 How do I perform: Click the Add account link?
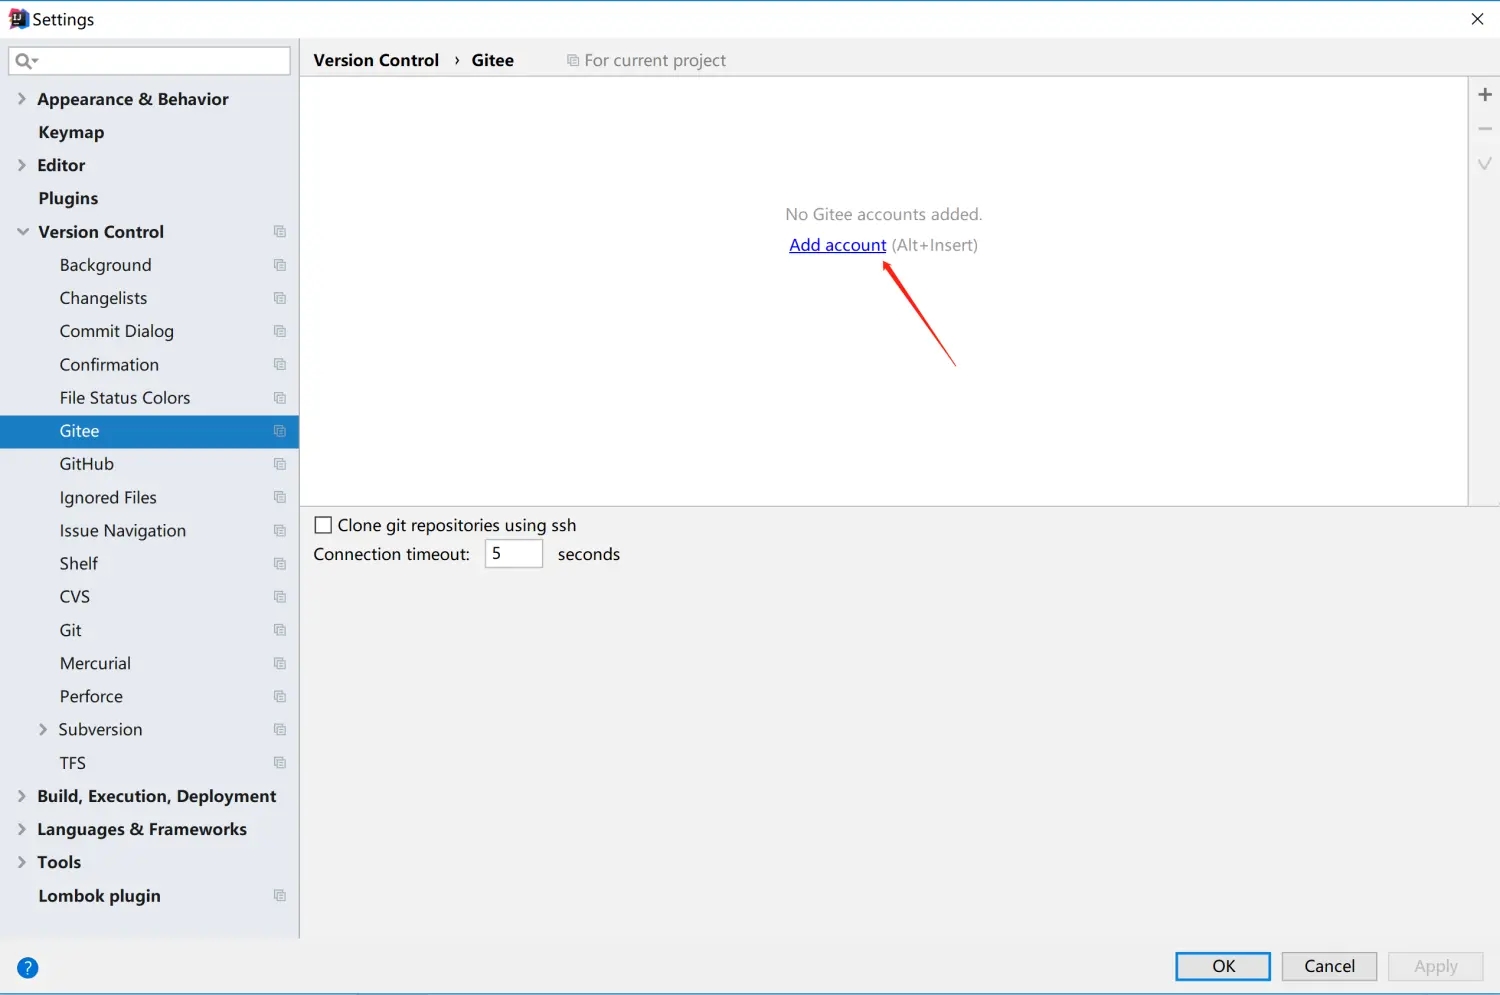click(838, 245)
